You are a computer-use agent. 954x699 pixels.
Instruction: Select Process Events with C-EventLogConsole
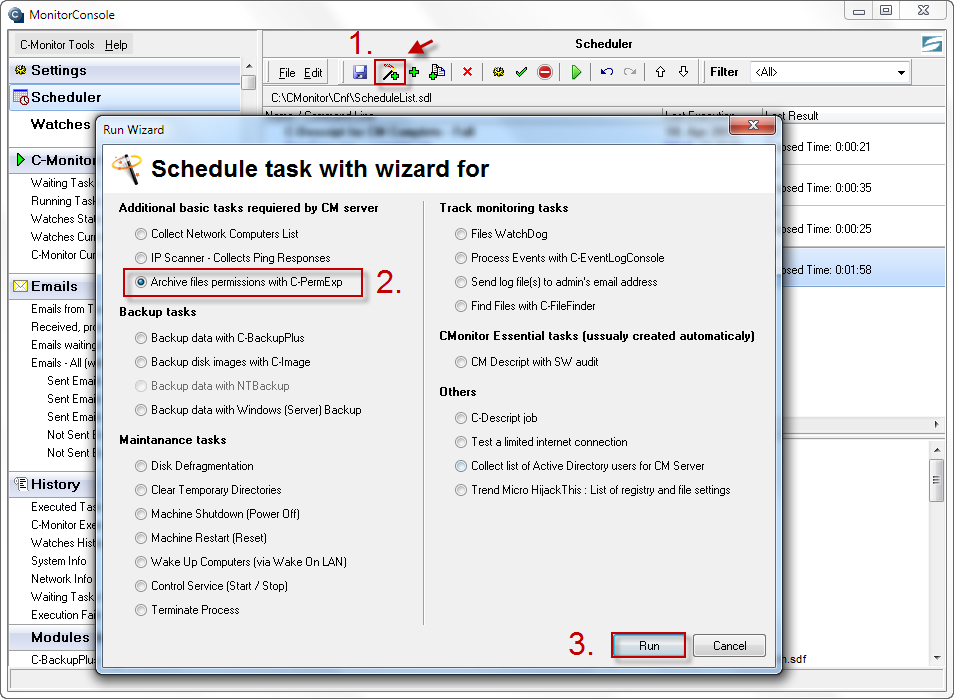click(x=560, y=258)
